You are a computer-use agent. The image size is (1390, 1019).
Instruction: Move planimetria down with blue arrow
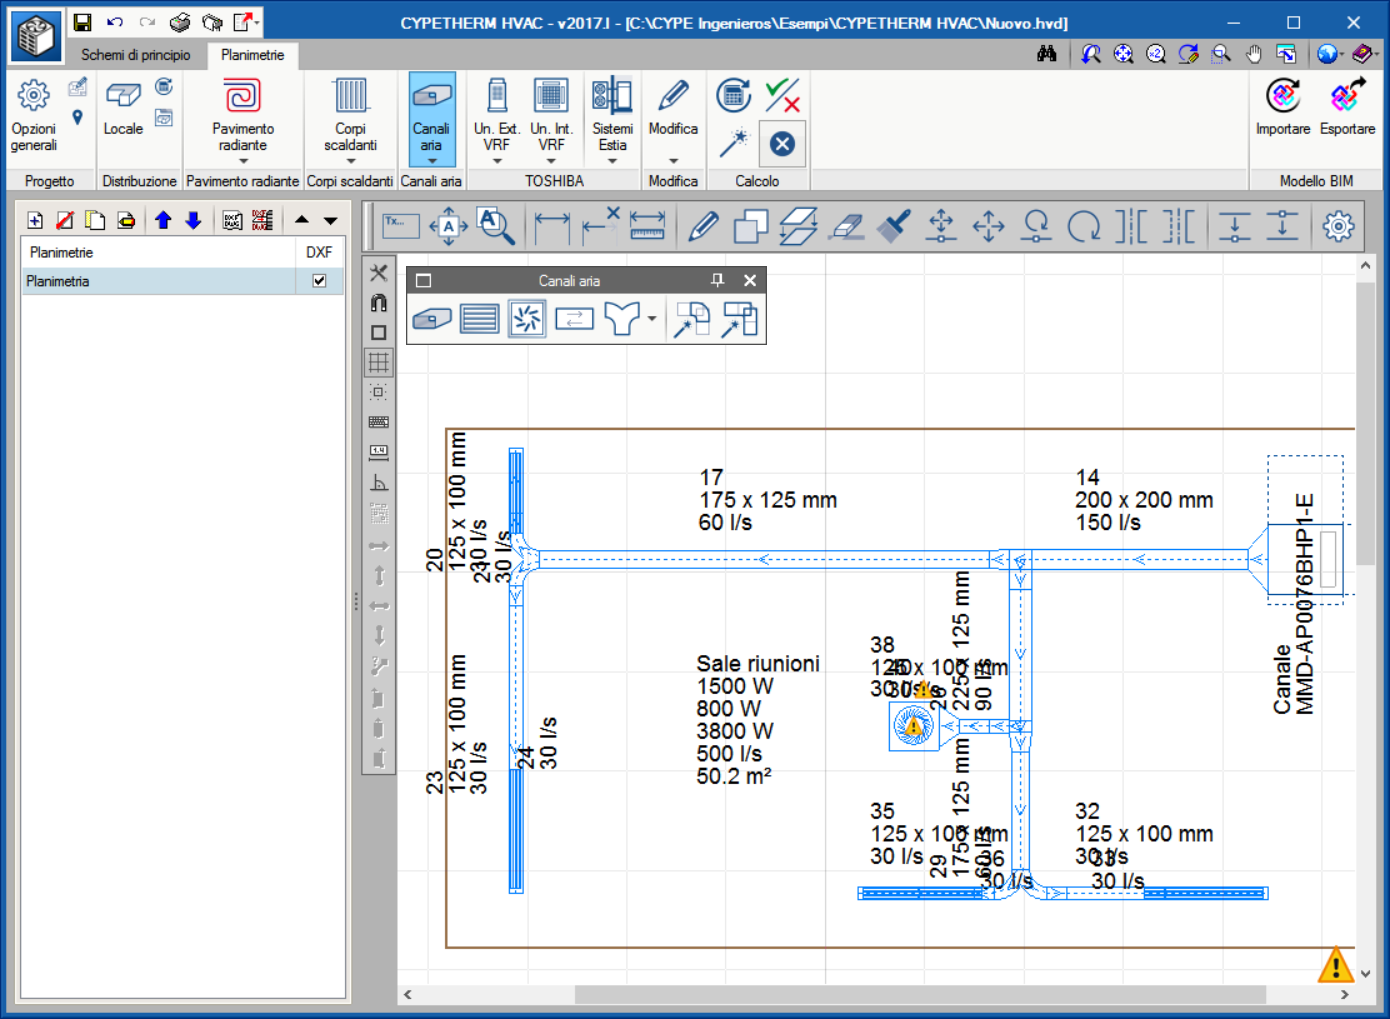click(x=193, y=220)
